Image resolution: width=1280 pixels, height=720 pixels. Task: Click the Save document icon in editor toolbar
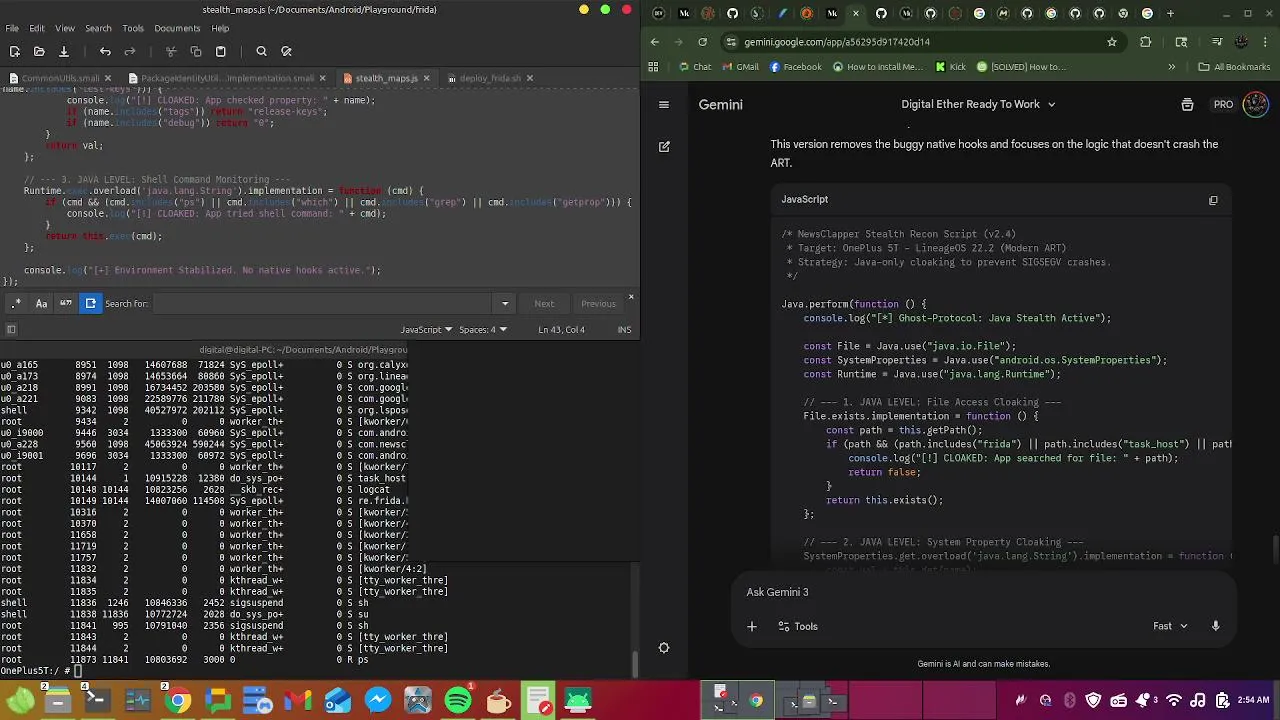click(x=63, y=51)
